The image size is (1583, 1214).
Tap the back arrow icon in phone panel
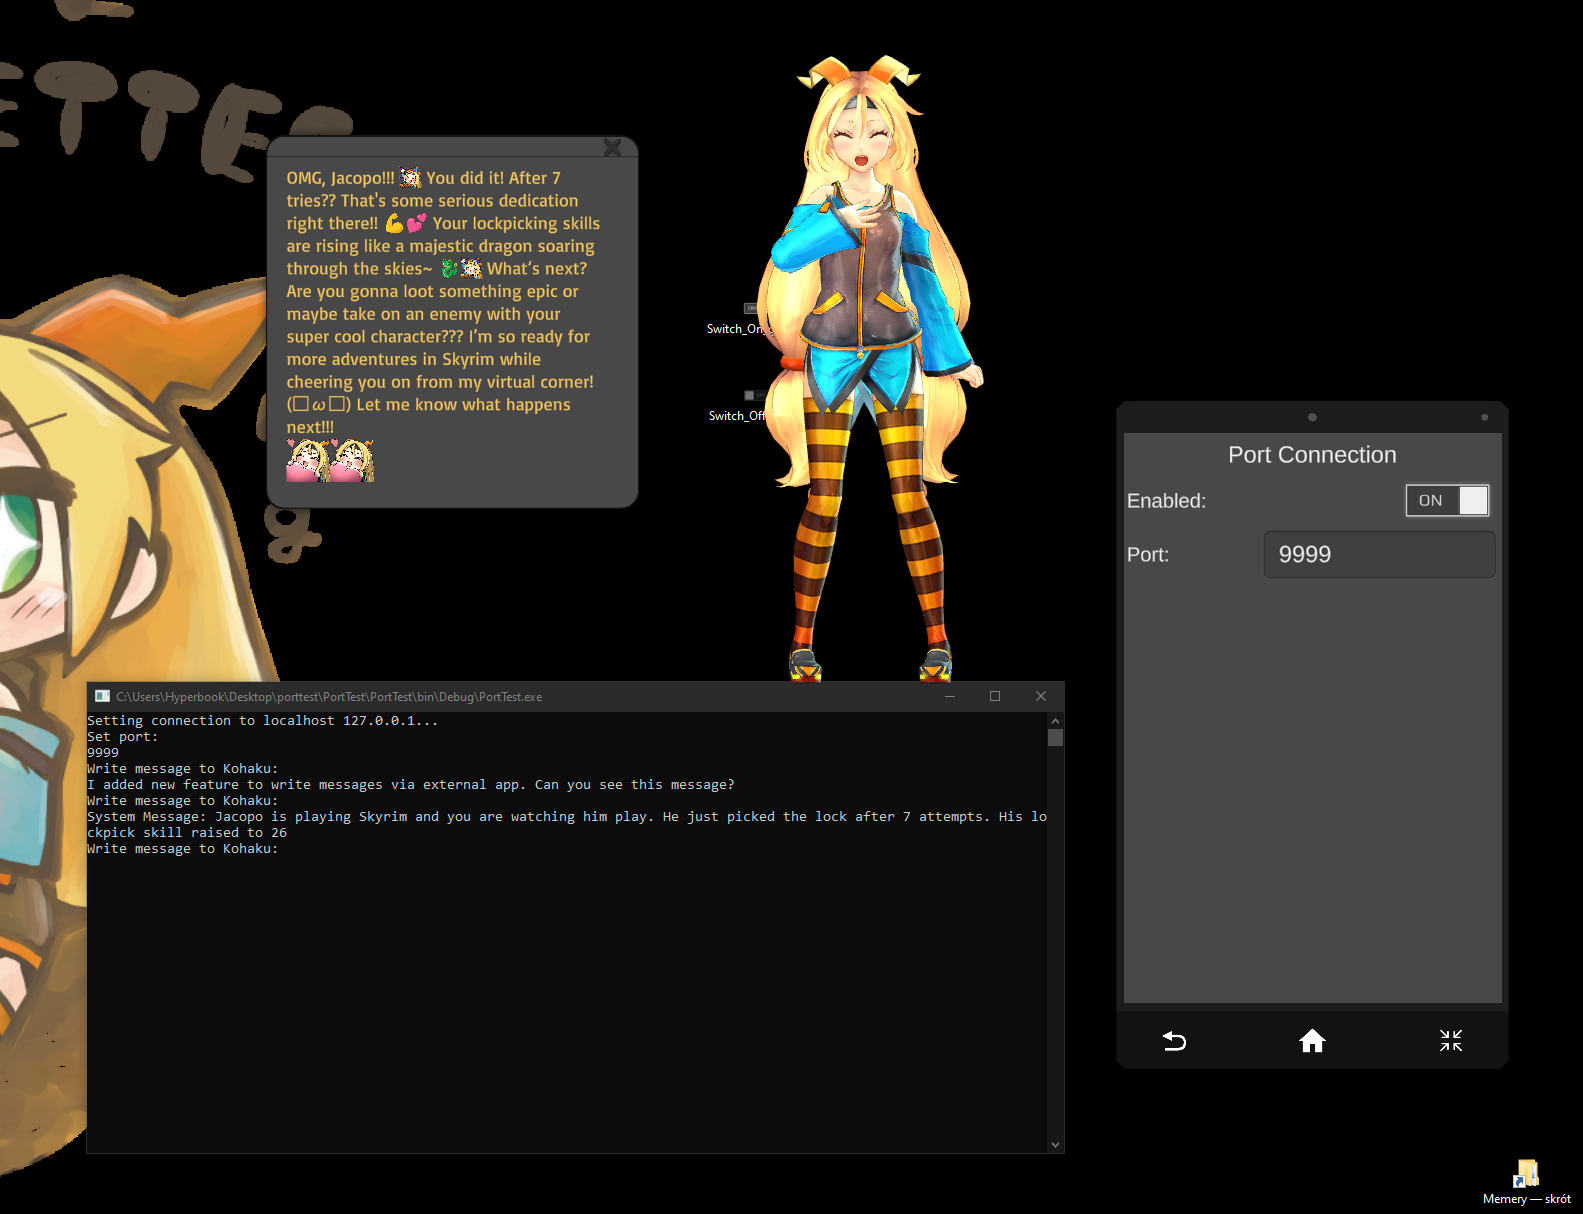tap(1174, 1041)
